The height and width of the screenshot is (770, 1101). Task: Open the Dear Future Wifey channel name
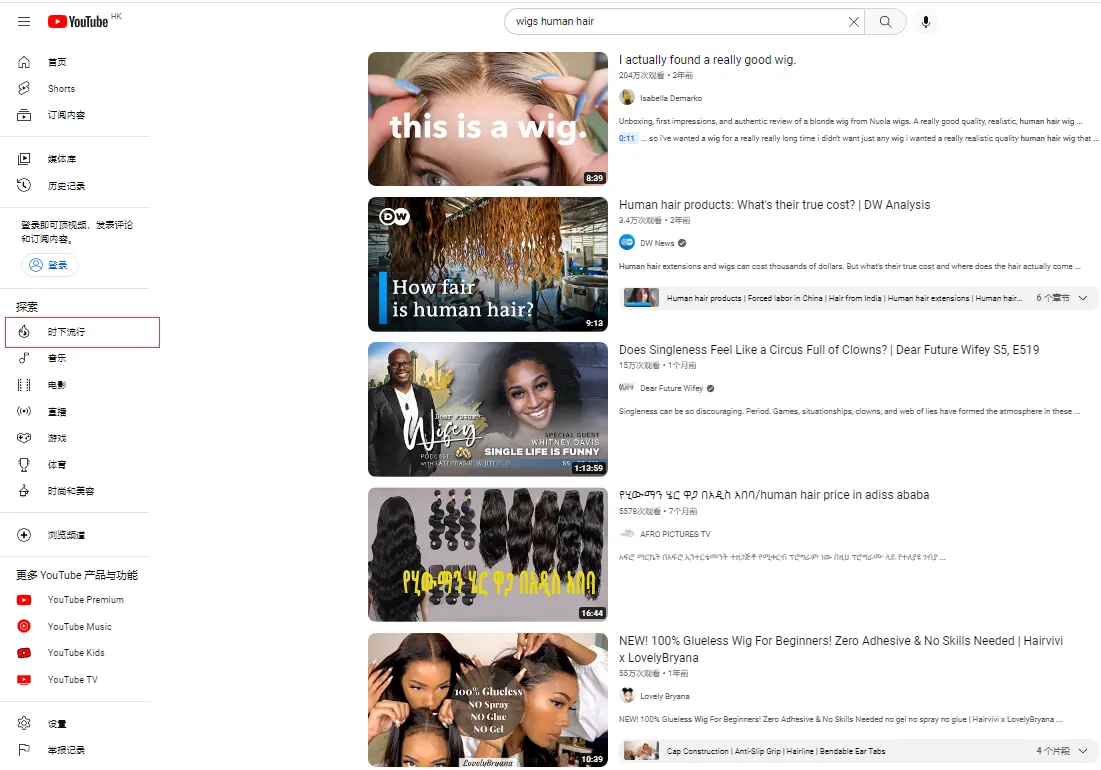(x=671, y=388)
